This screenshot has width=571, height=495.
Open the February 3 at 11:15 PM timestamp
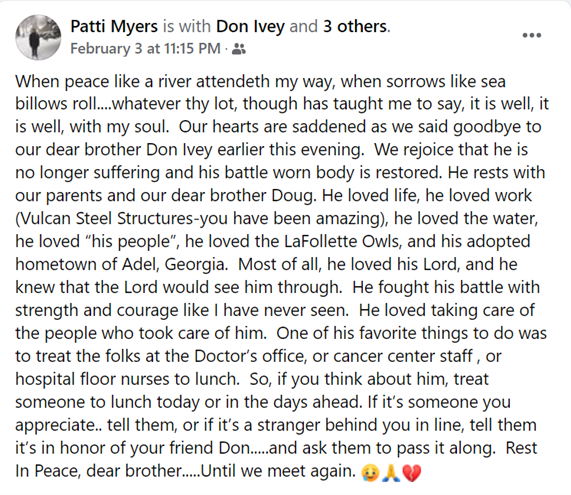point(145,48)
